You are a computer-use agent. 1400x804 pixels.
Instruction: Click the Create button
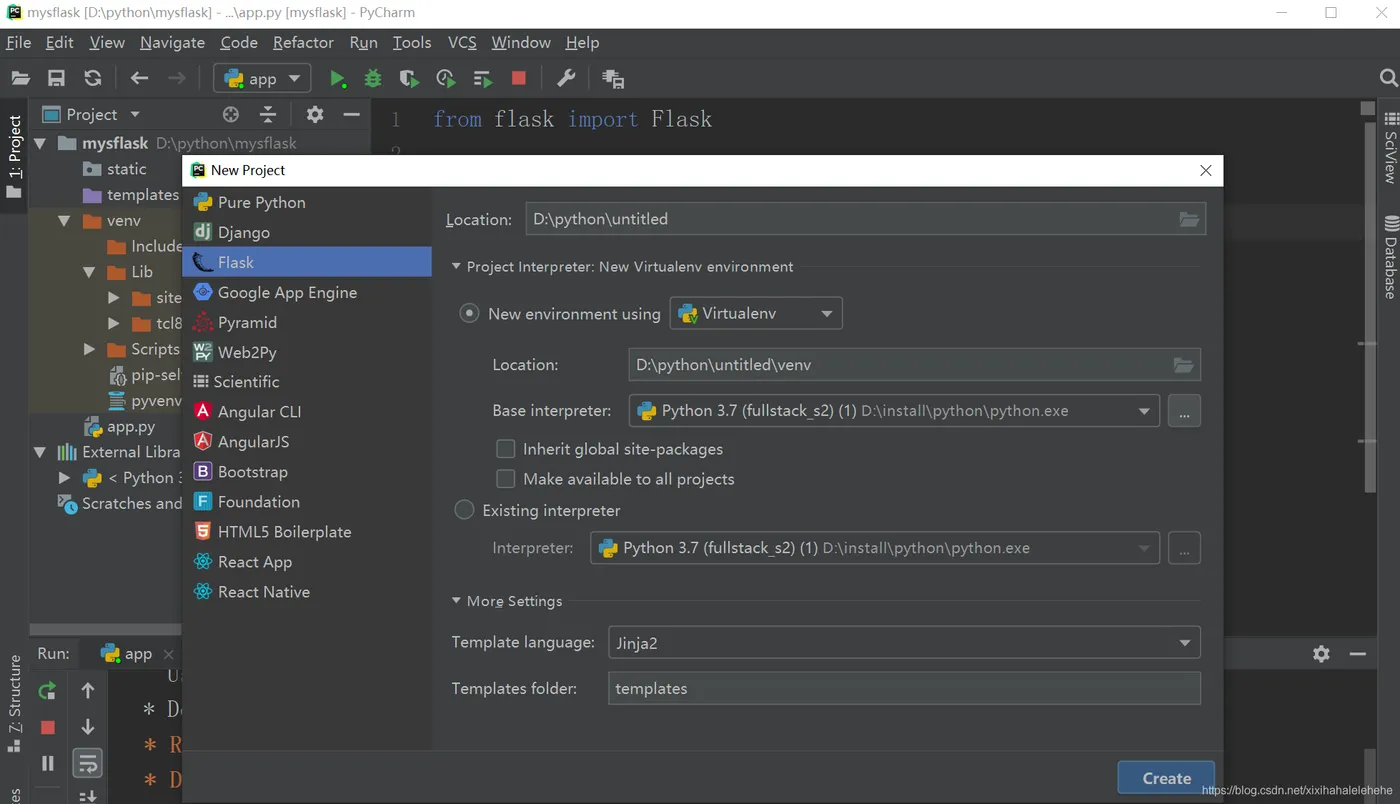1166,778
